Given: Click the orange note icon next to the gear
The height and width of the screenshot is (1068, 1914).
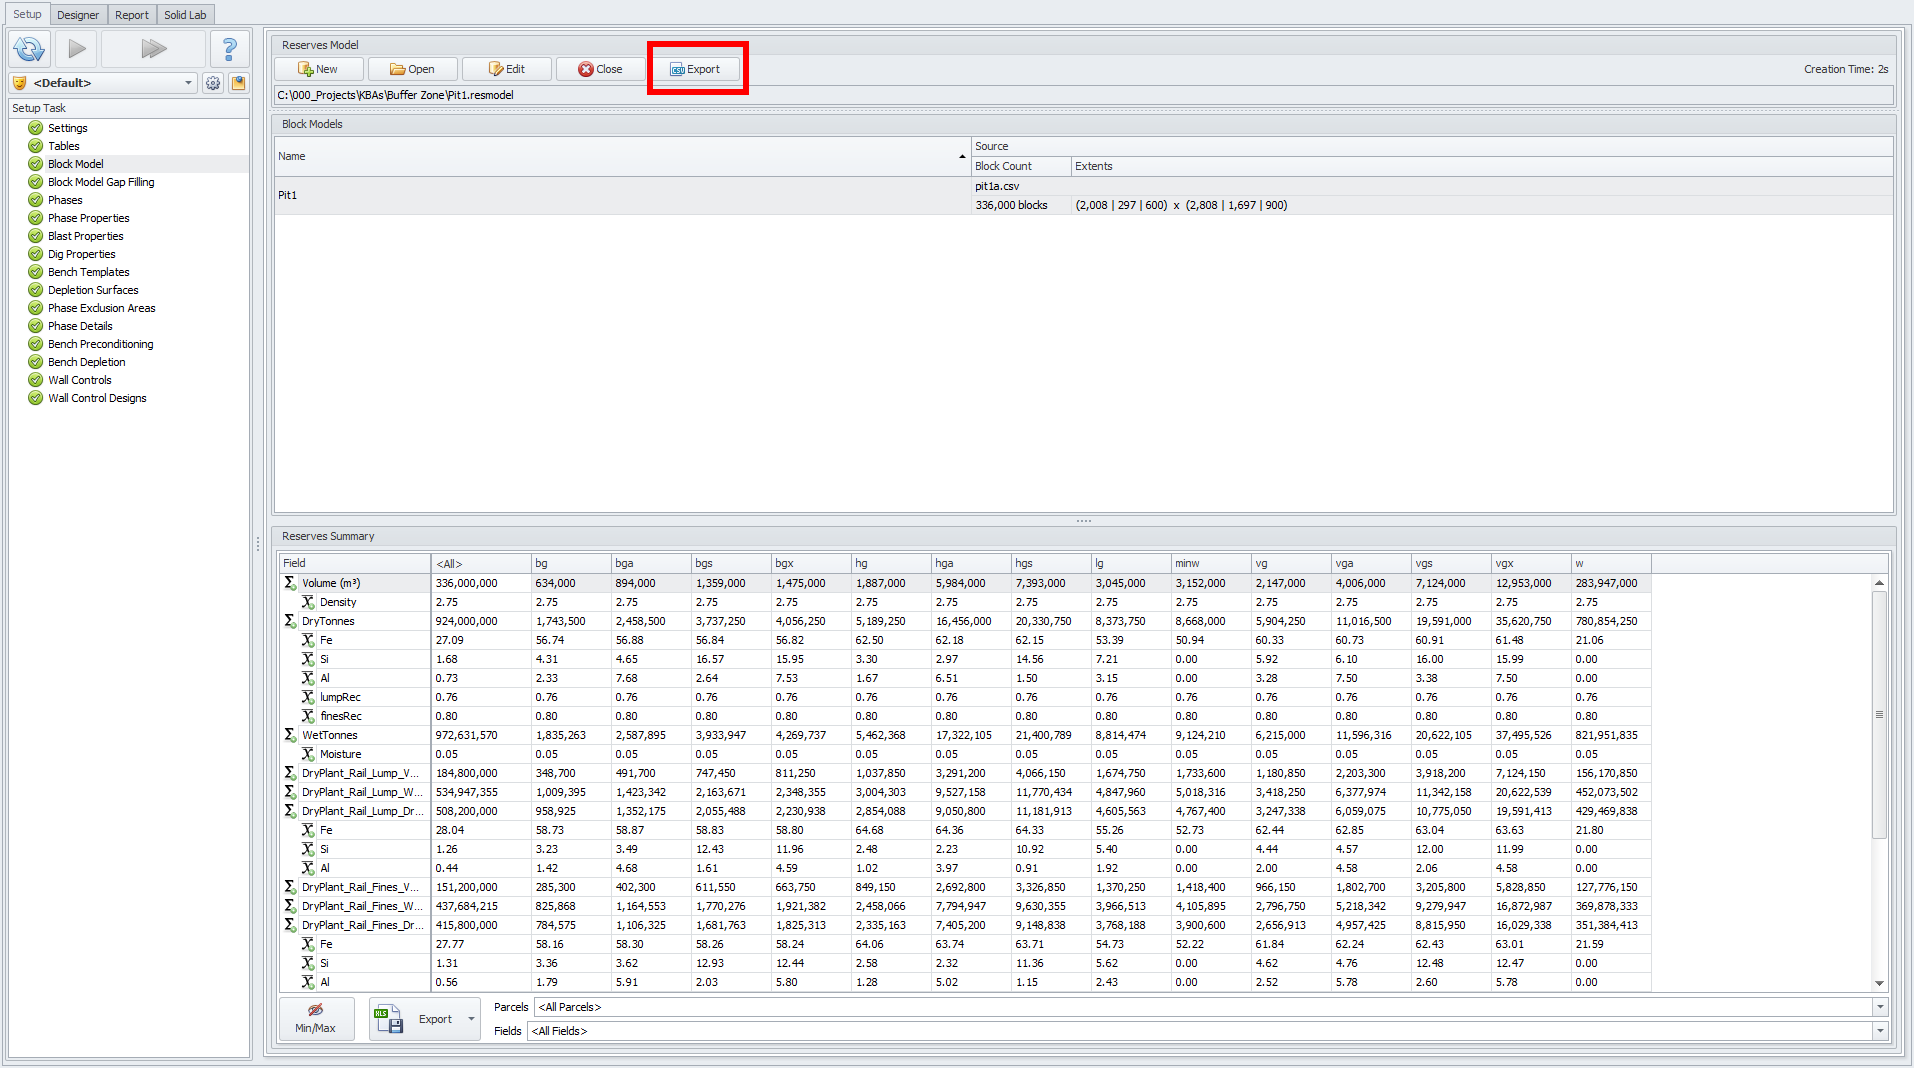Looking at the screenshot, I should (238, 83).
